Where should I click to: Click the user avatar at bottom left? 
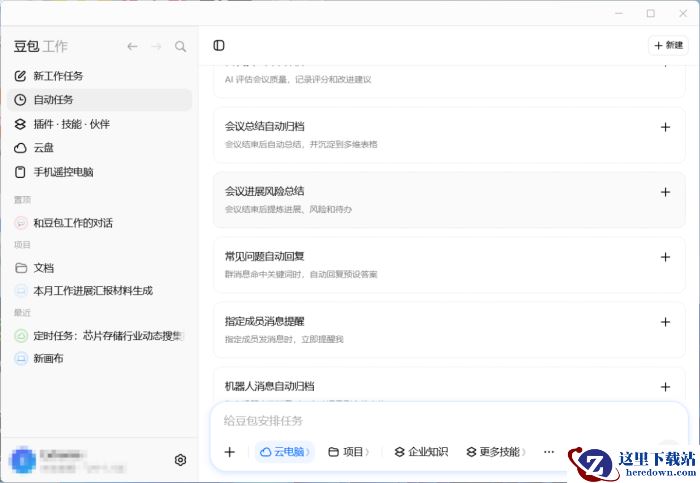click(23, 460)
